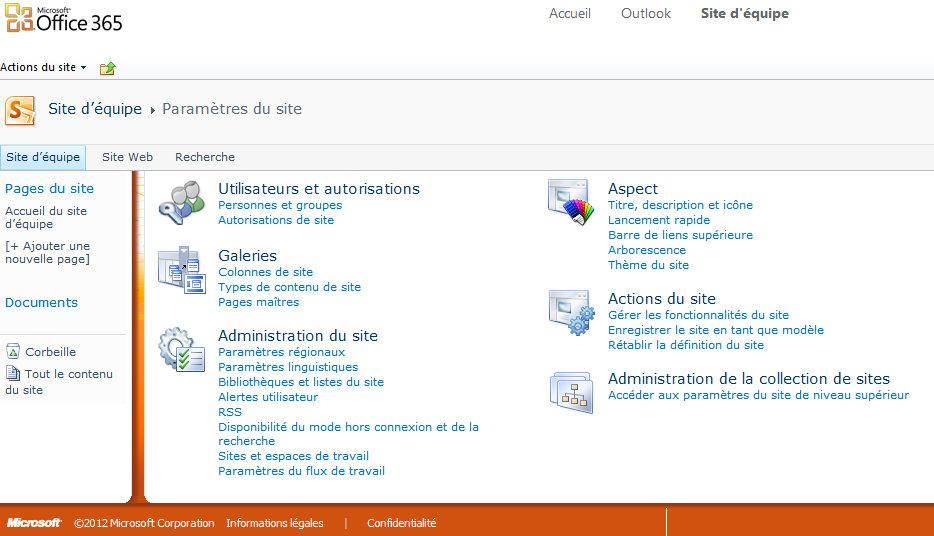
Task: Open Paramètres régionaux
Action: pyautogui.click(x=282, y=352)
